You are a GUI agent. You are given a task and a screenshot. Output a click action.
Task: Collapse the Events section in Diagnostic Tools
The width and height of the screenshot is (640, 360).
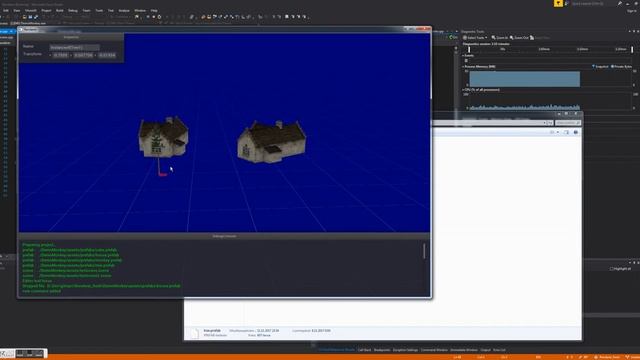[463, 56]
